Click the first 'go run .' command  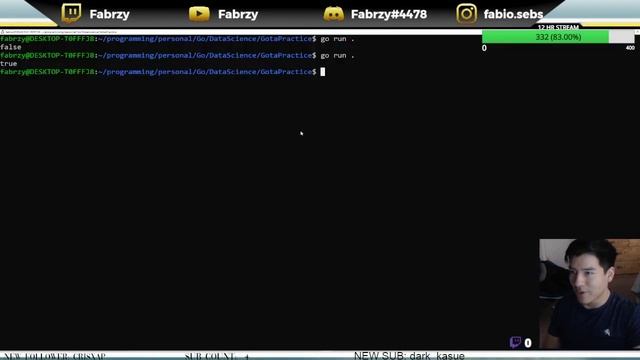point(337,39)
